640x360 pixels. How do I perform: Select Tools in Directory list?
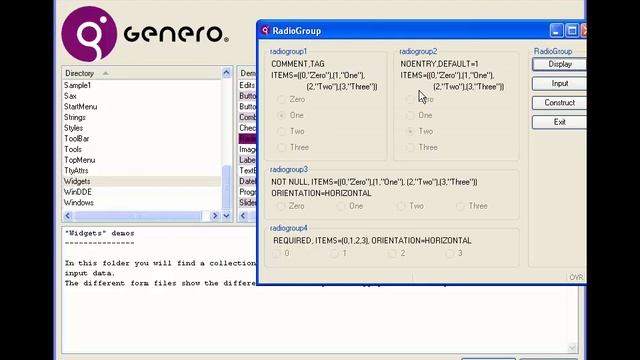(141, 149)
